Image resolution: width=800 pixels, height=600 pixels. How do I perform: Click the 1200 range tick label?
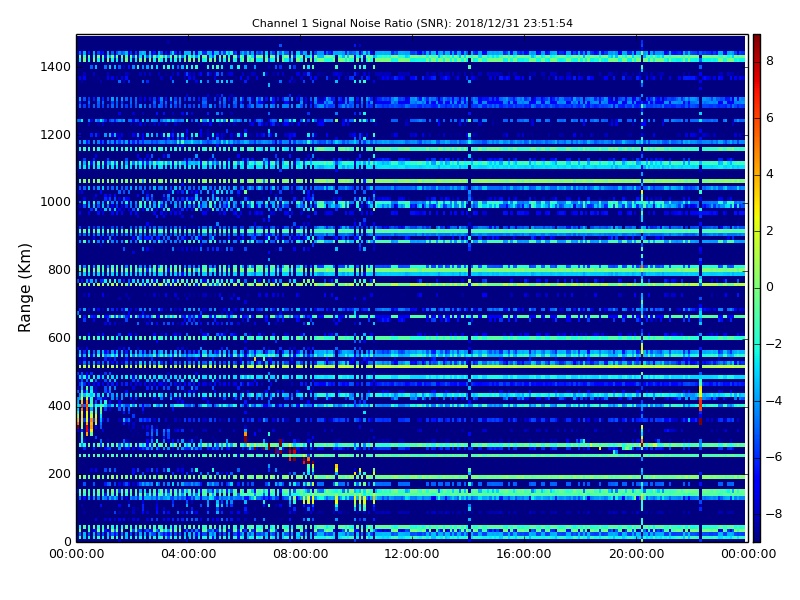point(56,135)
